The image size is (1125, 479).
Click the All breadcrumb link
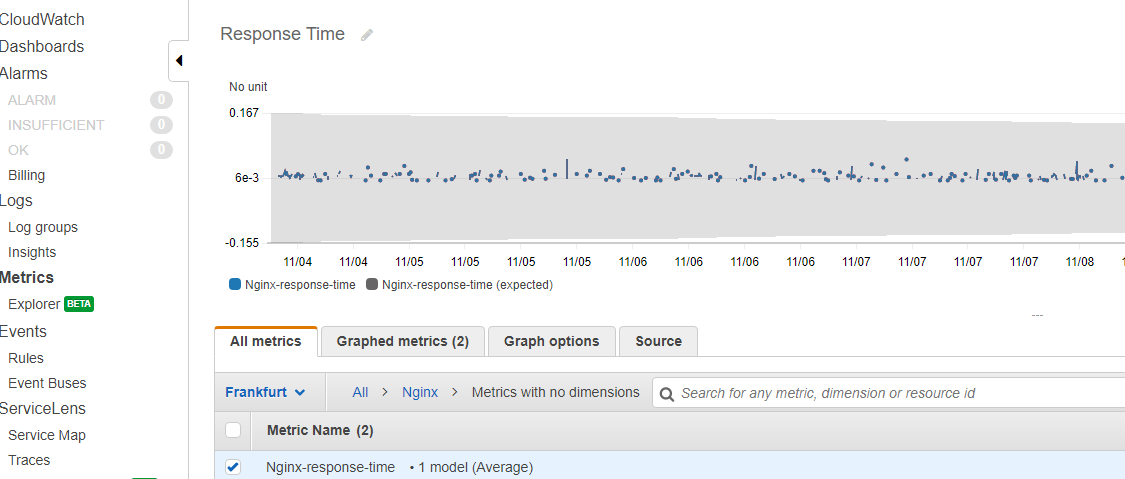click(x=360, y=392)
